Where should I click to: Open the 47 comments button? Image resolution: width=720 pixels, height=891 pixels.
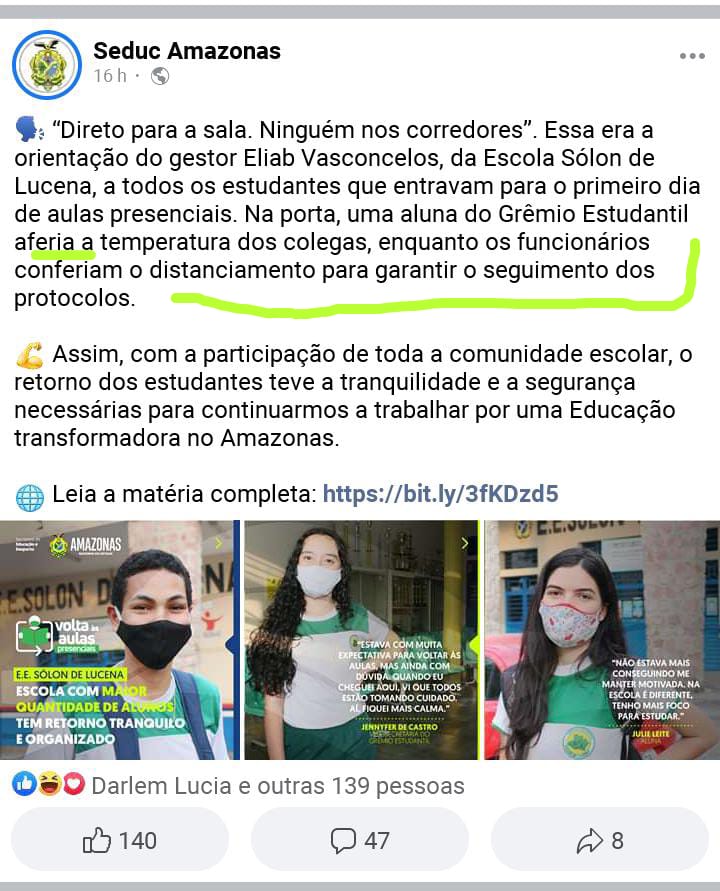click(360, 840)
